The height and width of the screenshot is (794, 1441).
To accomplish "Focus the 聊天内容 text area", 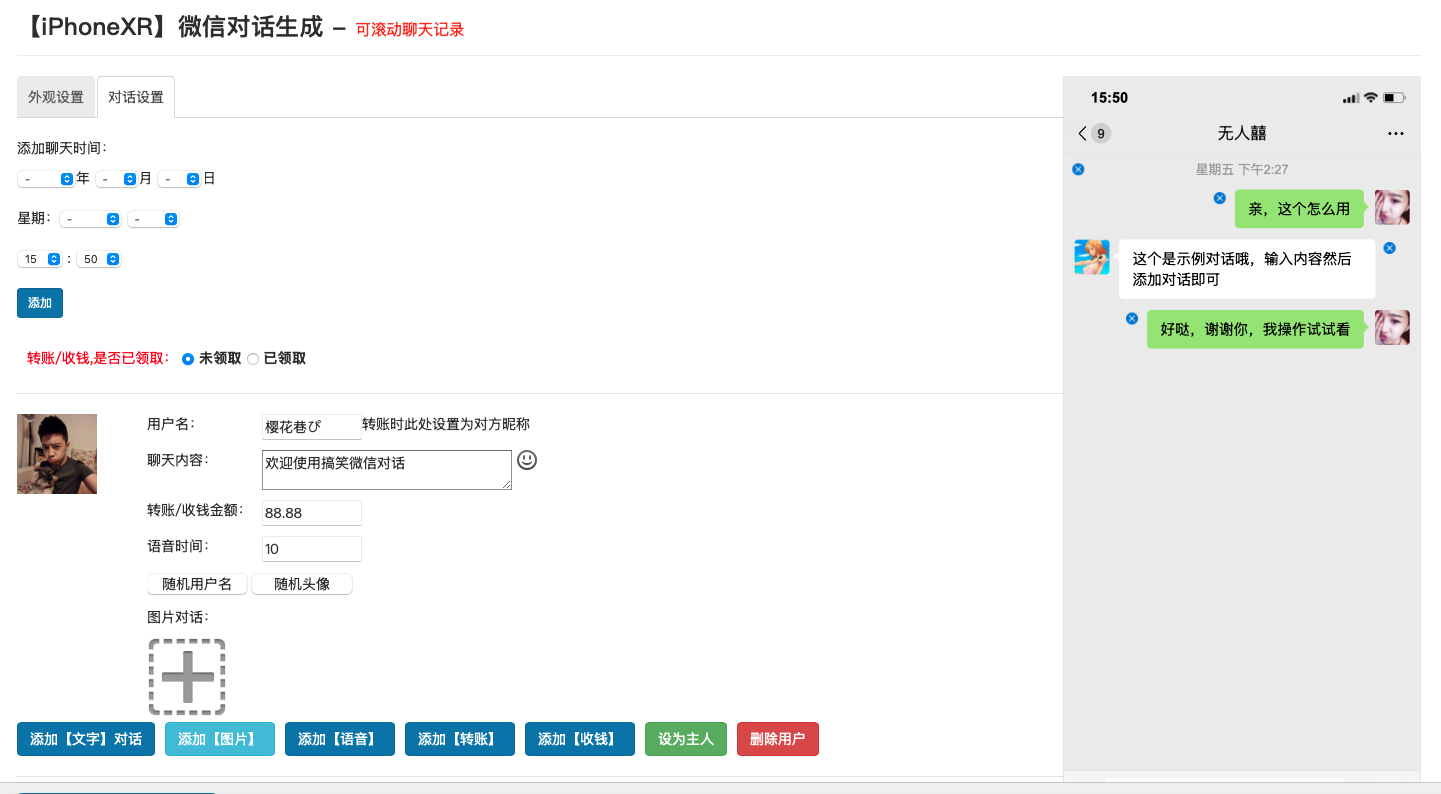I will point(387,470).
